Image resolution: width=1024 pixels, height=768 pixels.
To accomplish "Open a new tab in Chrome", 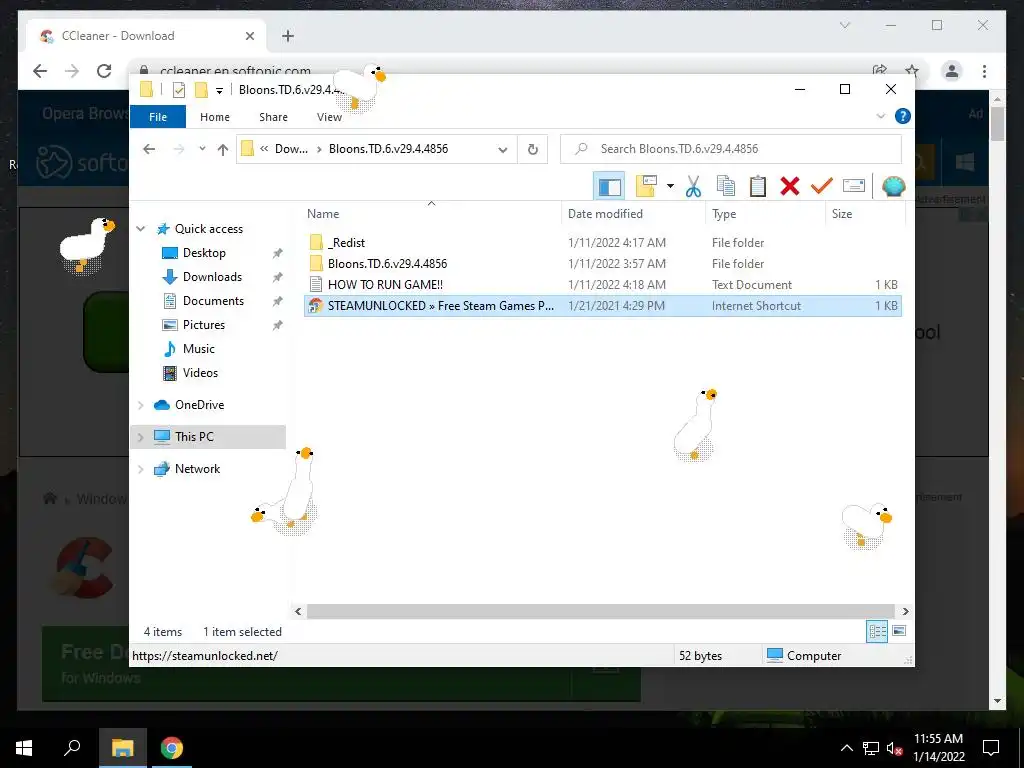I will pos(288,36).
